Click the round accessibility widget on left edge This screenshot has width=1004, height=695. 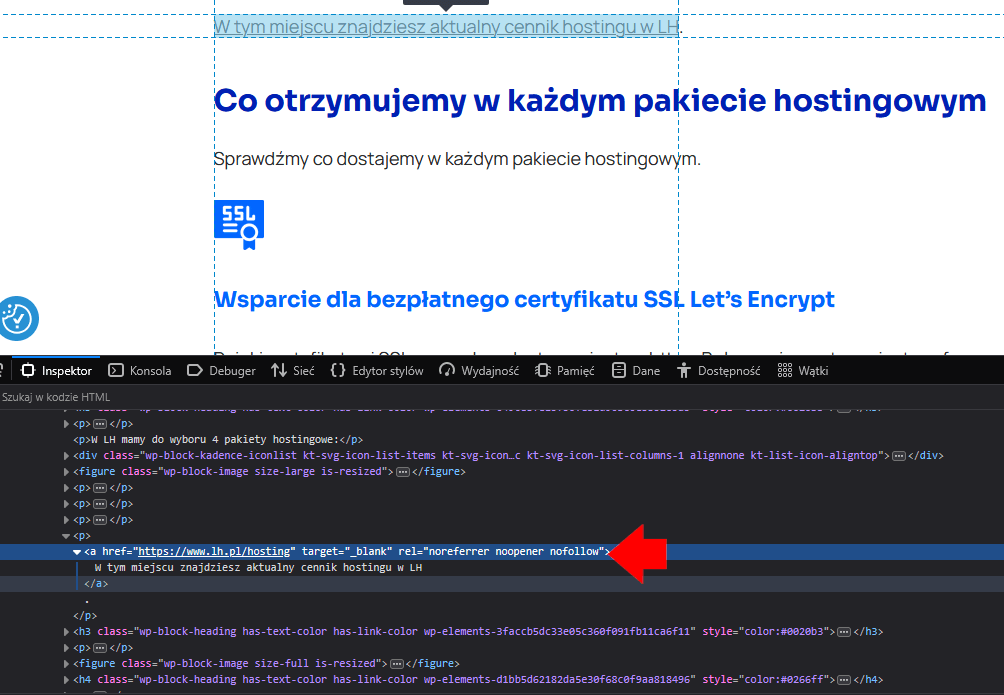[x=17, y=319]
